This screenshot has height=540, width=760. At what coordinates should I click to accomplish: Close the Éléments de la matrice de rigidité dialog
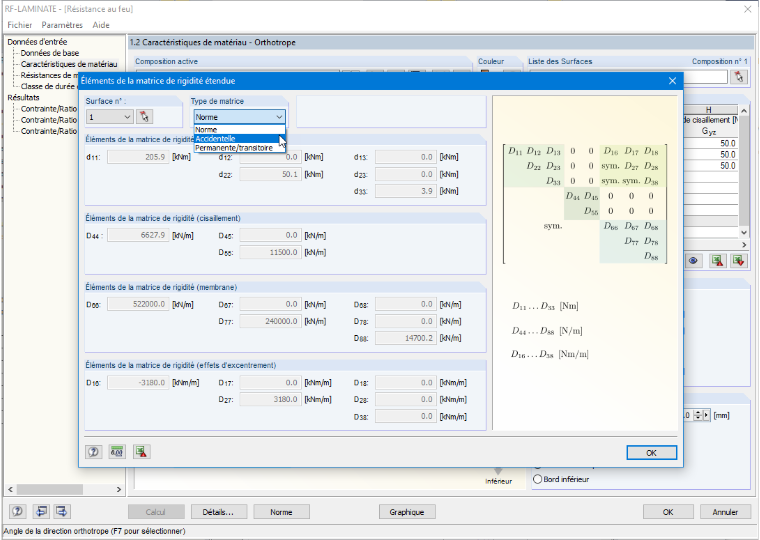point(672,81)
